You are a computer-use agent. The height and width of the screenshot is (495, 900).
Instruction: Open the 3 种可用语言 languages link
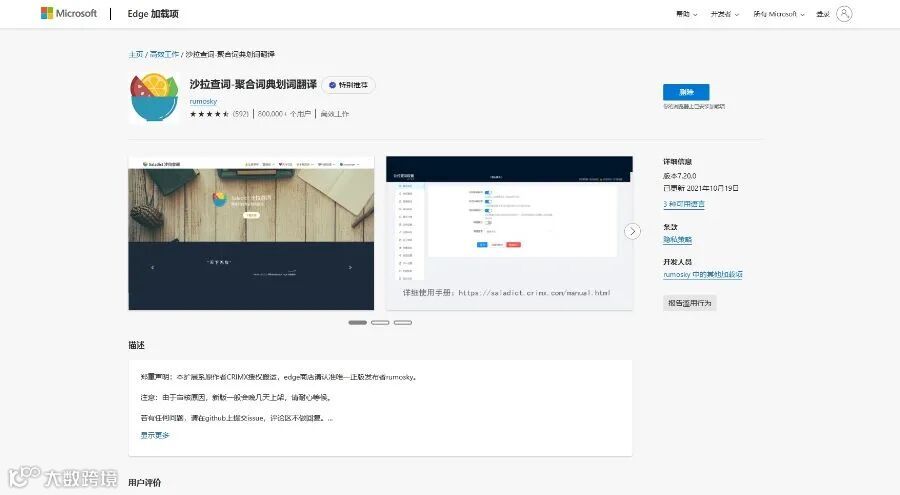click(x=684, y=204)
